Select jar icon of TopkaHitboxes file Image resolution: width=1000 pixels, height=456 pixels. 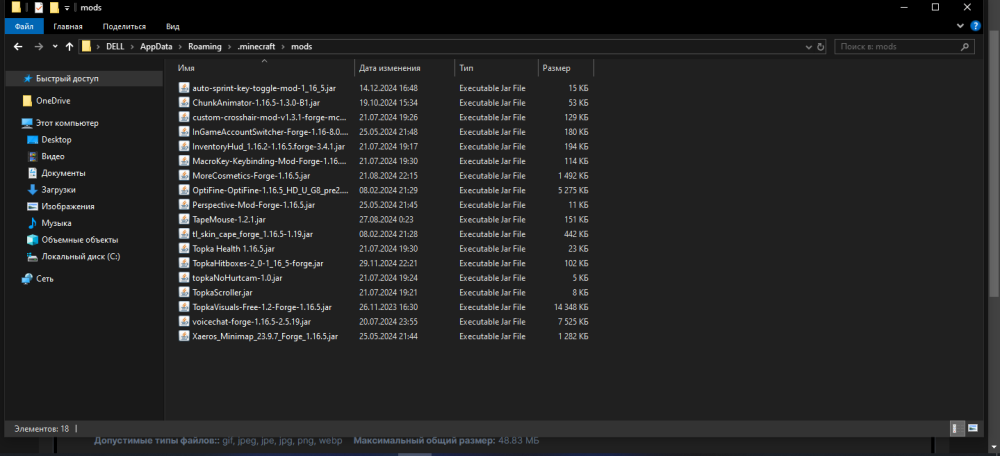coord(184,263)
